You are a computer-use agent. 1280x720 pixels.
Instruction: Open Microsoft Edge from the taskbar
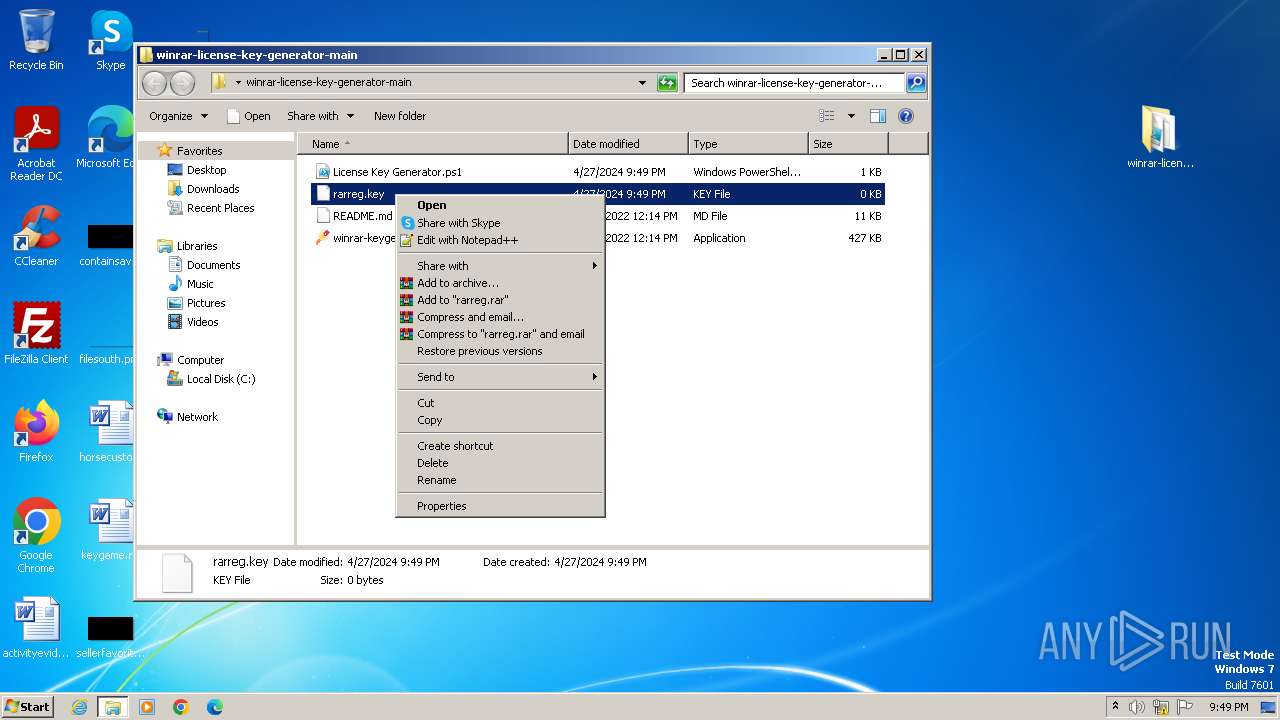point(214,707)
